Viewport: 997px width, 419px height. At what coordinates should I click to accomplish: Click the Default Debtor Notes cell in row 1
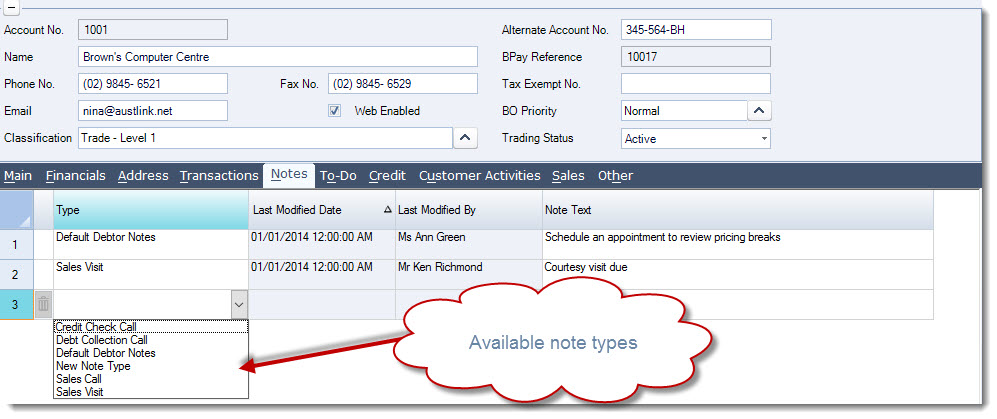[x=151, y=245]
